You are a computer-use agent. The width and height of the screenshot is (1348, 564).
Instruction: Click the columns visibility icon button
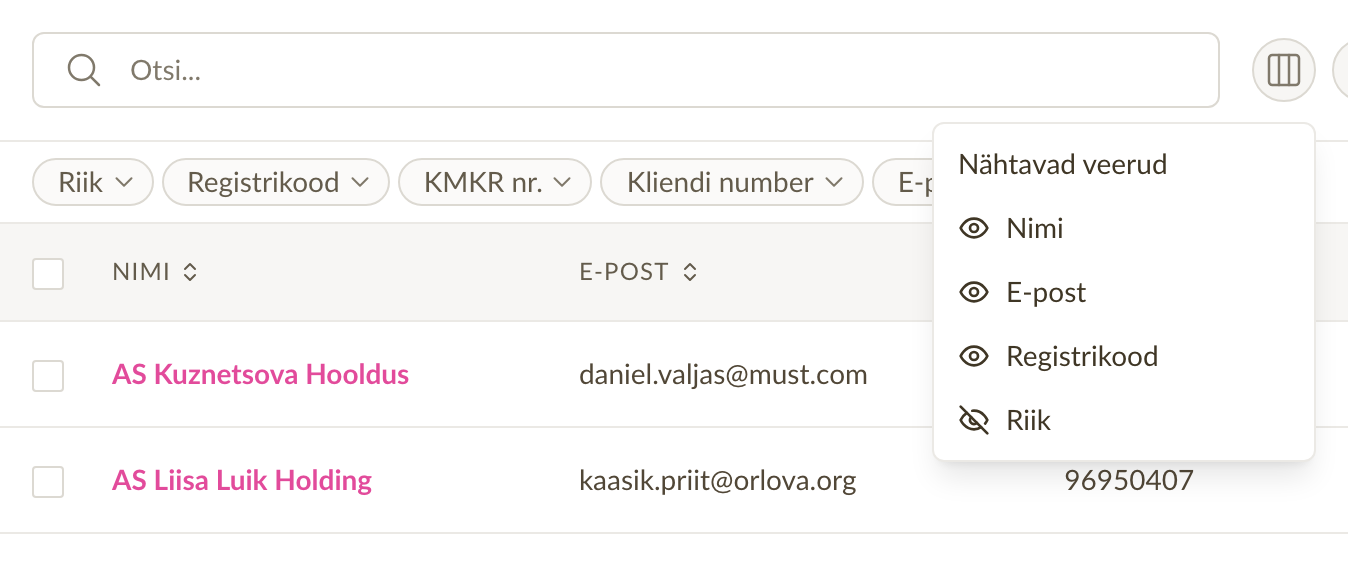1283,70
